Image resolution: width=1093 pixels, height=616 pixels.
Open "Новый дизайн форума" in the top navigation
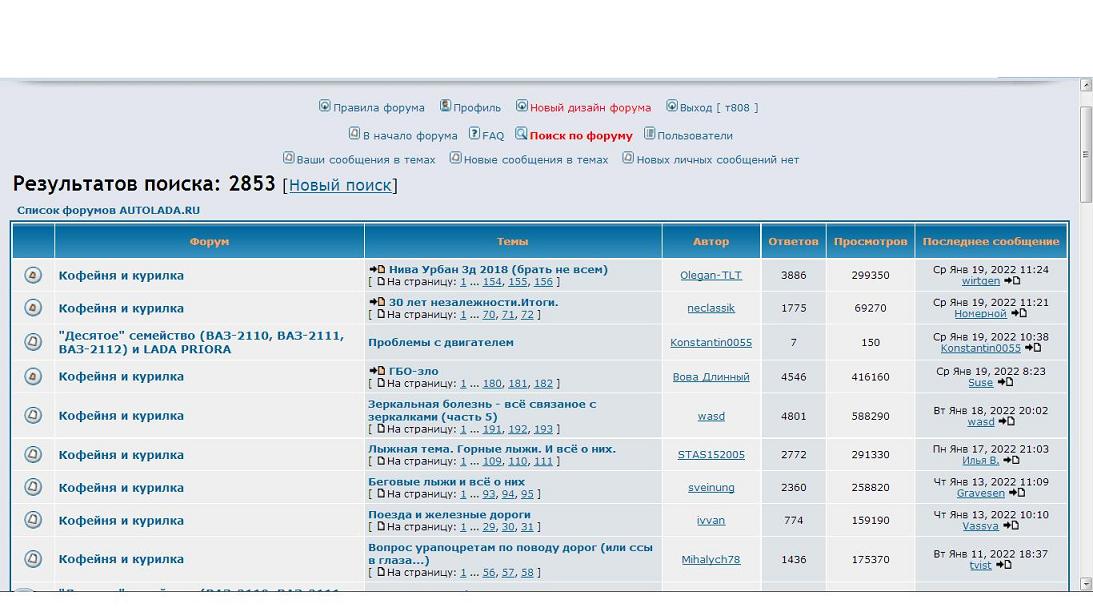[x=590, y=108]
